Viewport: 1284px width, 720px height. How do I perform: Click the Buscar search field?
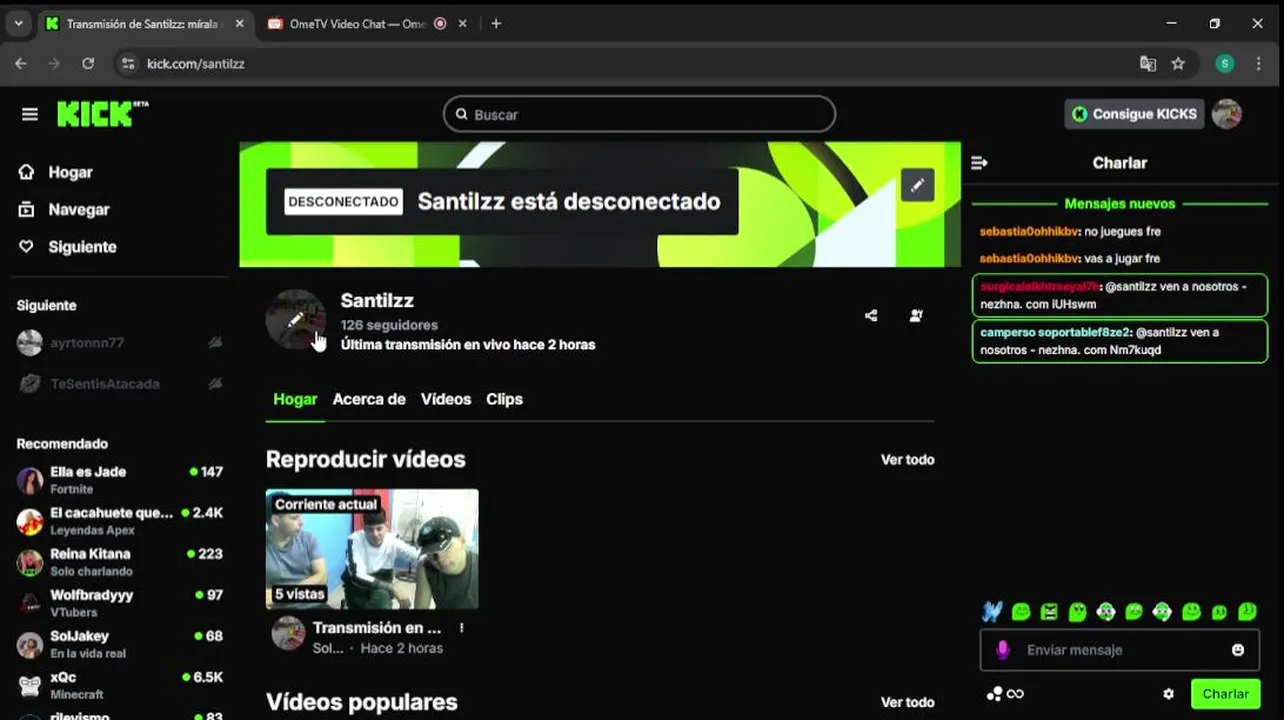click(639, 114)
